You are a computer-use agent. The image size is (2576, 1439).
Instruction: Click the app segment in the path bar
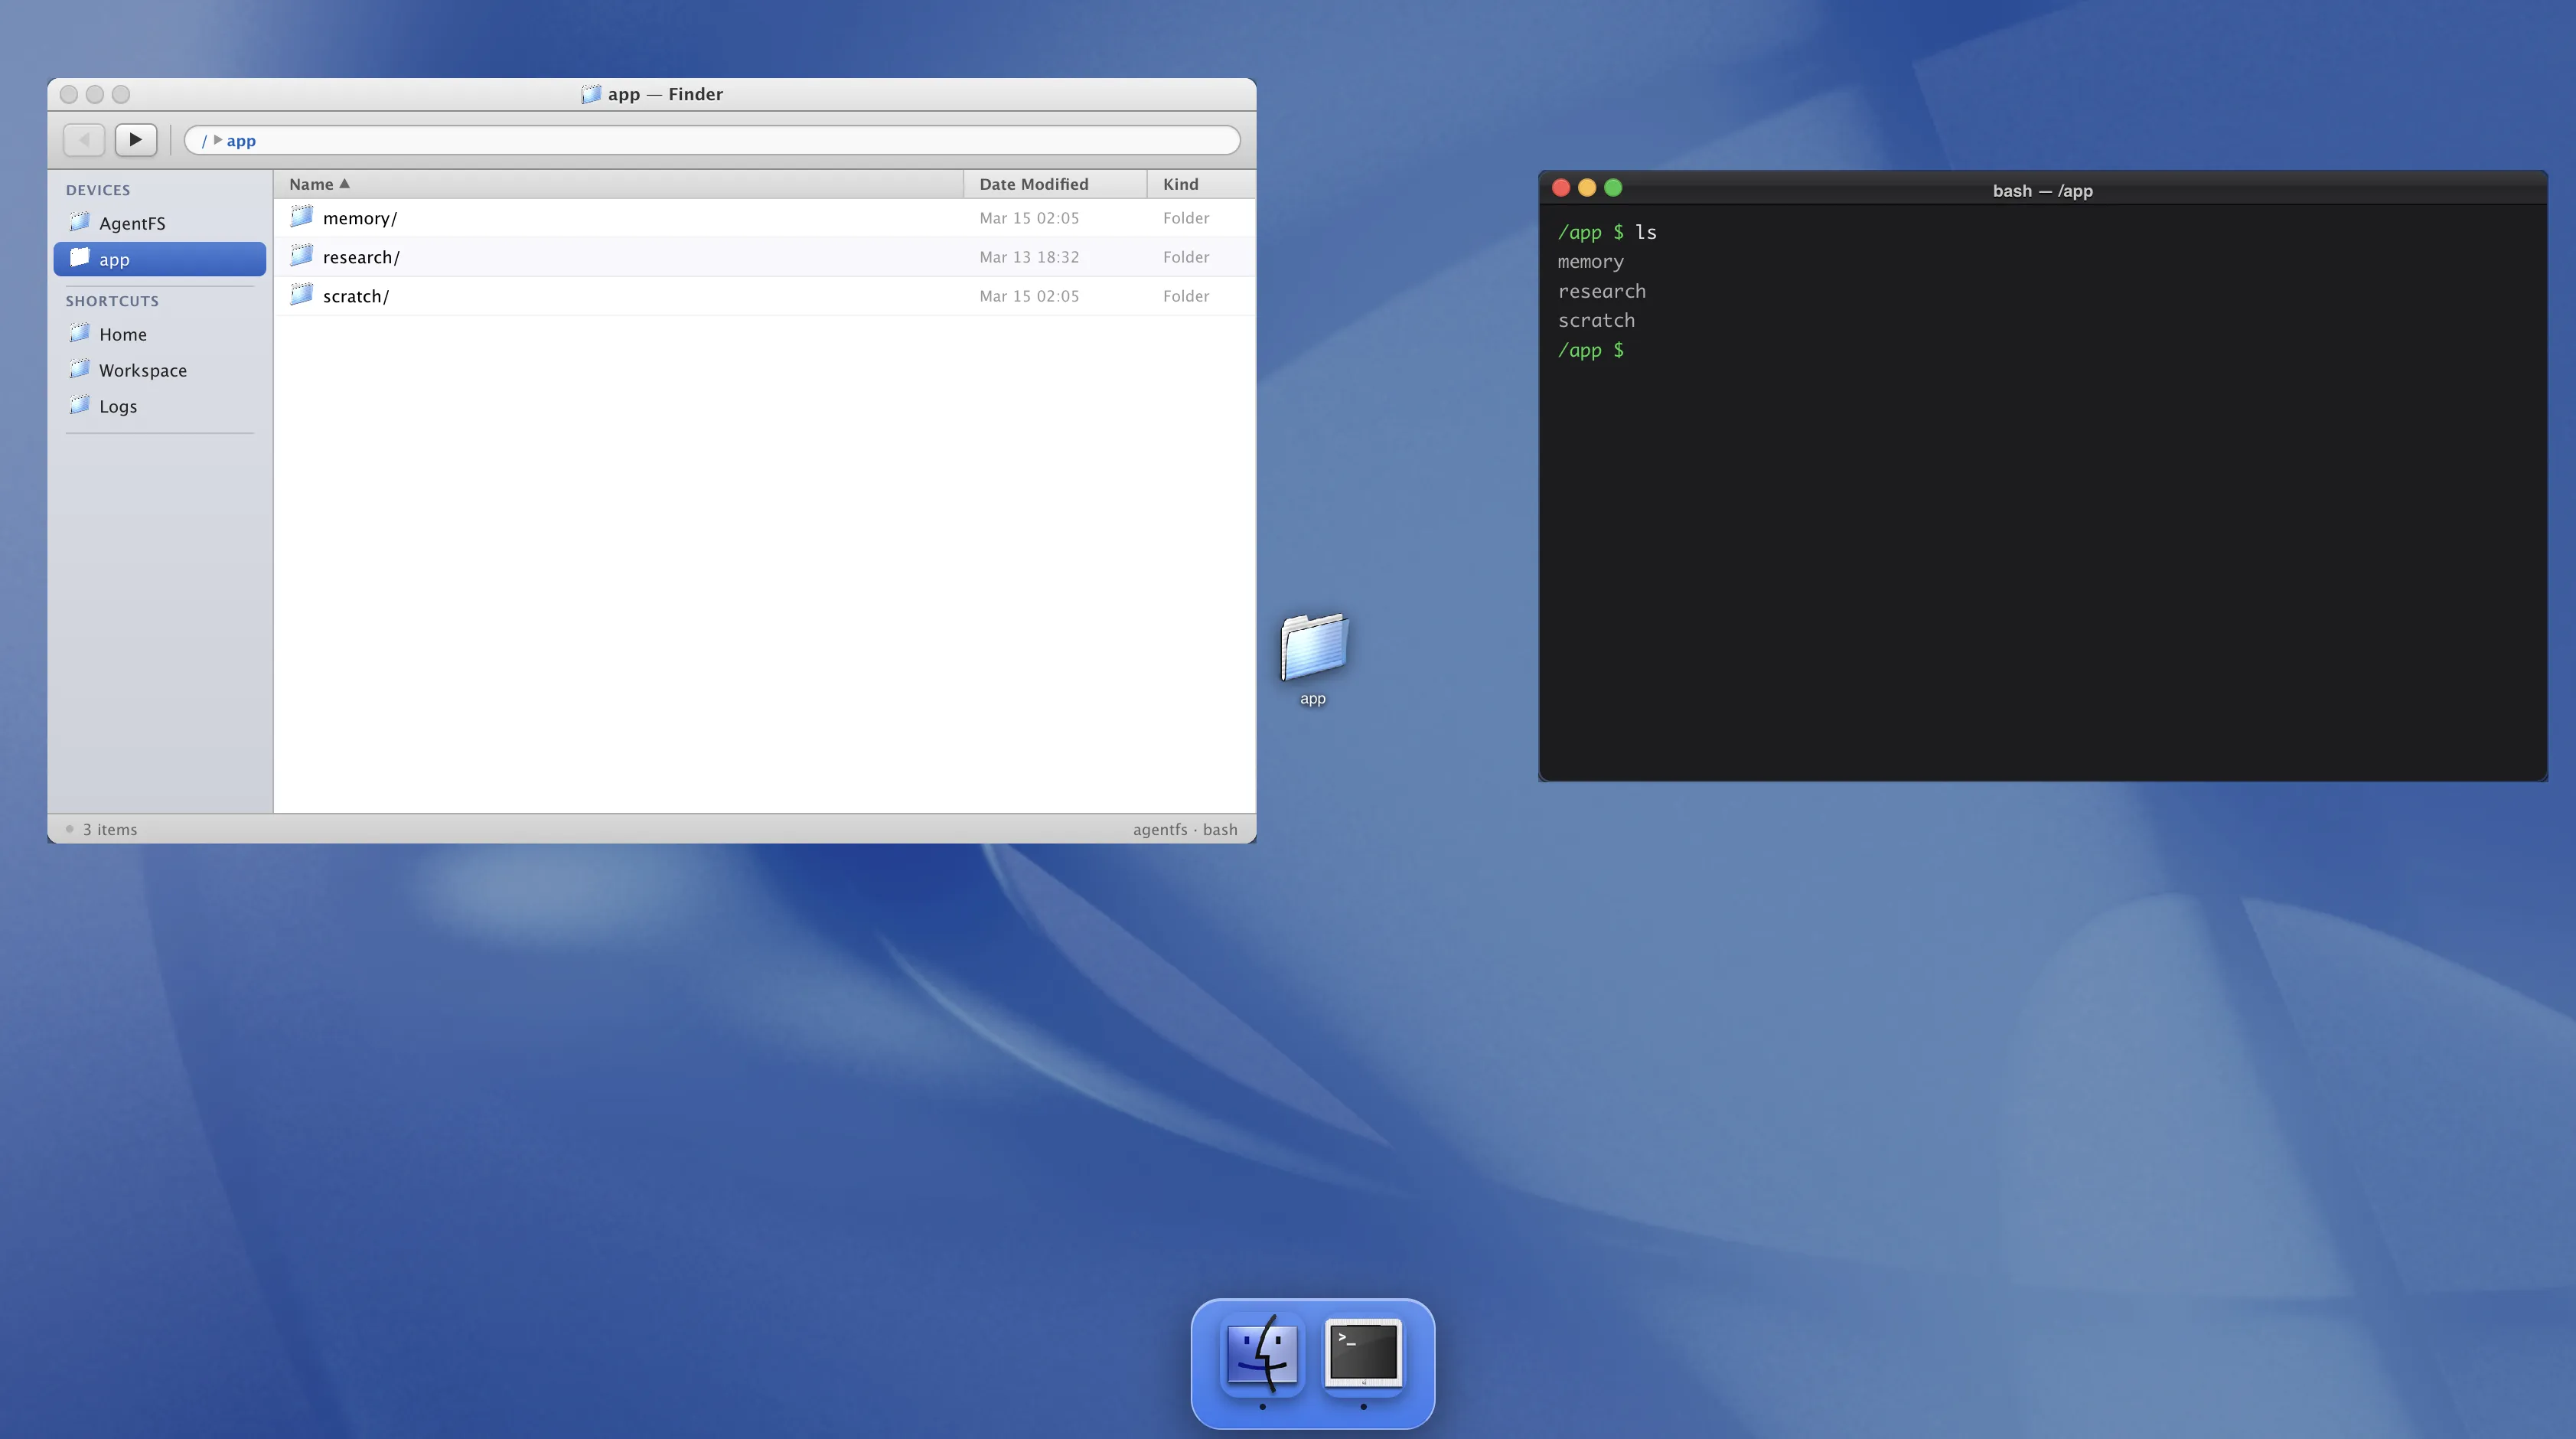[x=241, y=141]
